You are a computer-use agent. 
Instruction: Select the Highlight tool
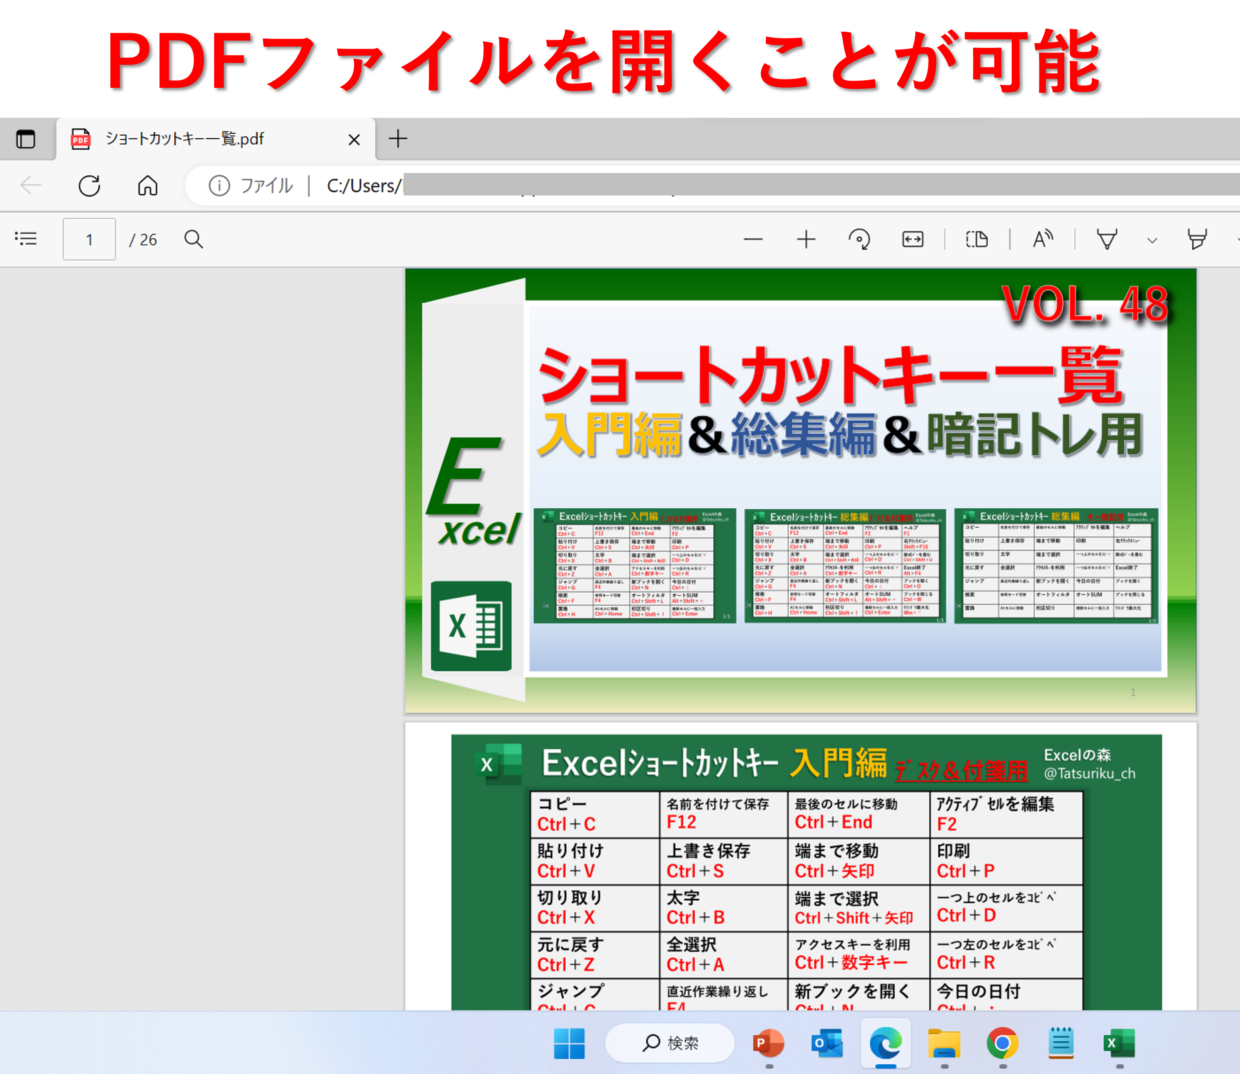pyautogui.click(x=1197, y=239)
